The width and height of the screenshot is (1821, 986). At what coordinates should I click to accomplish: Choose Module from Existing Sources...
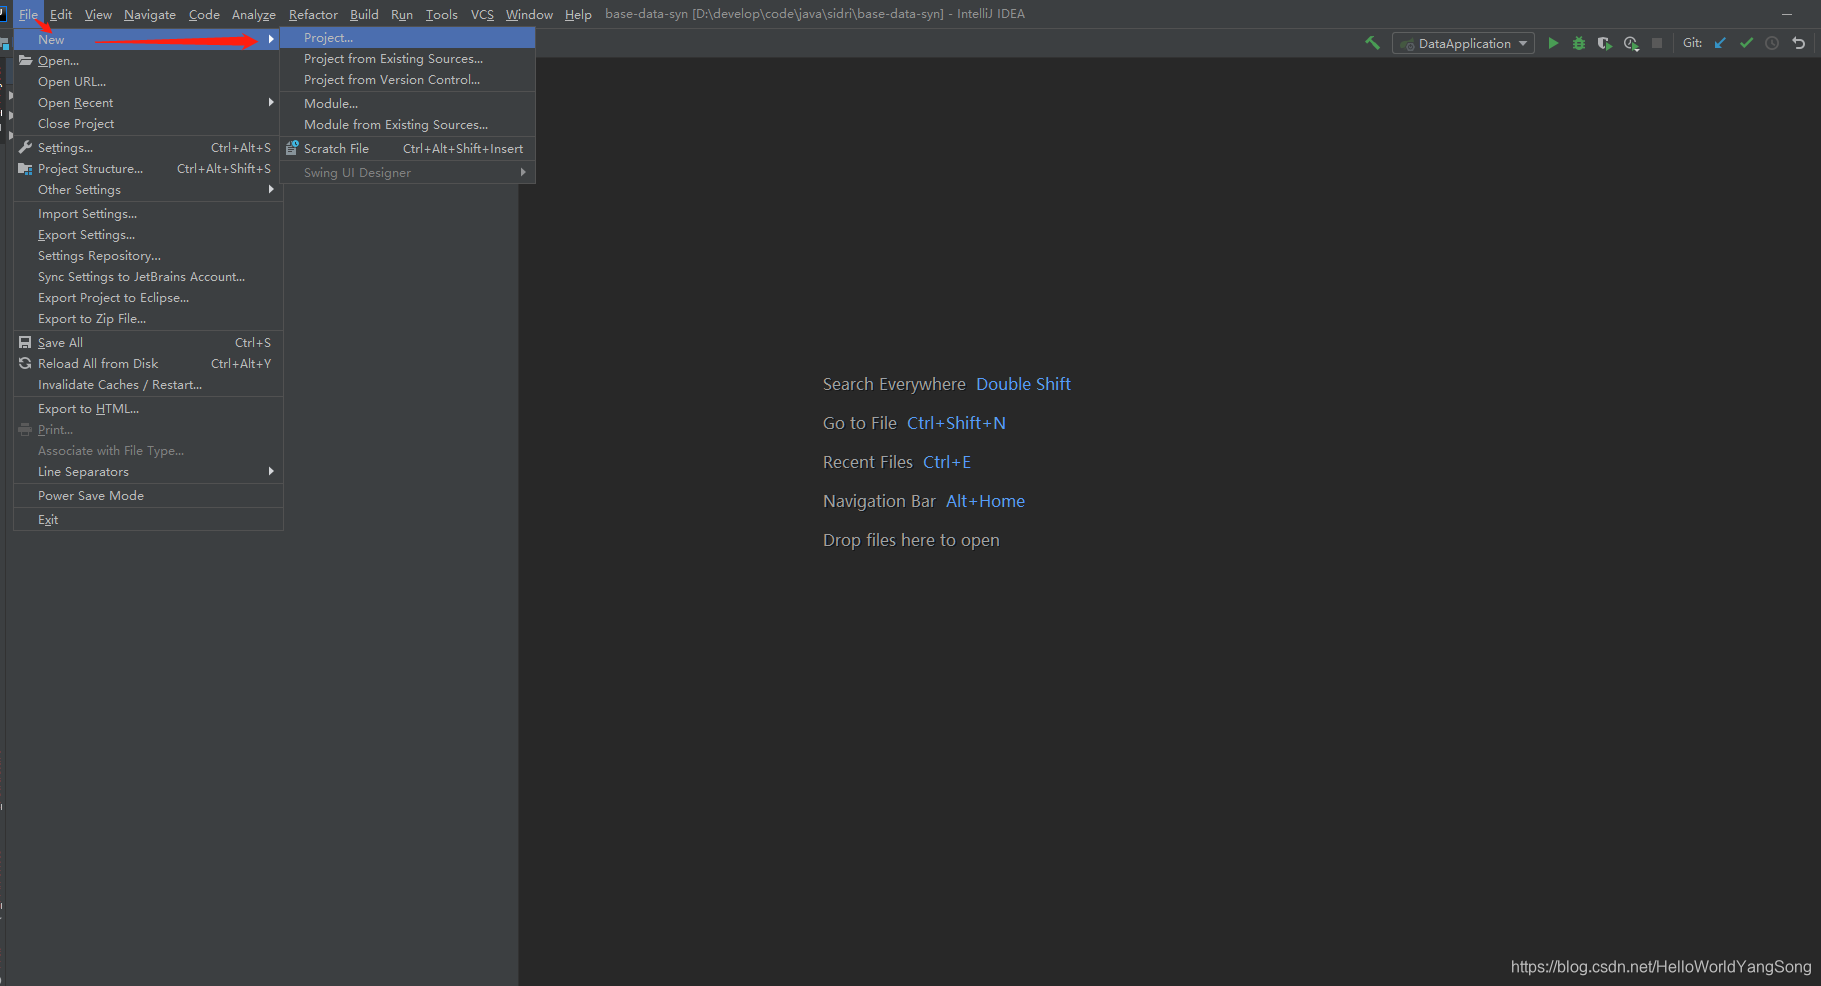coord(407,124)
